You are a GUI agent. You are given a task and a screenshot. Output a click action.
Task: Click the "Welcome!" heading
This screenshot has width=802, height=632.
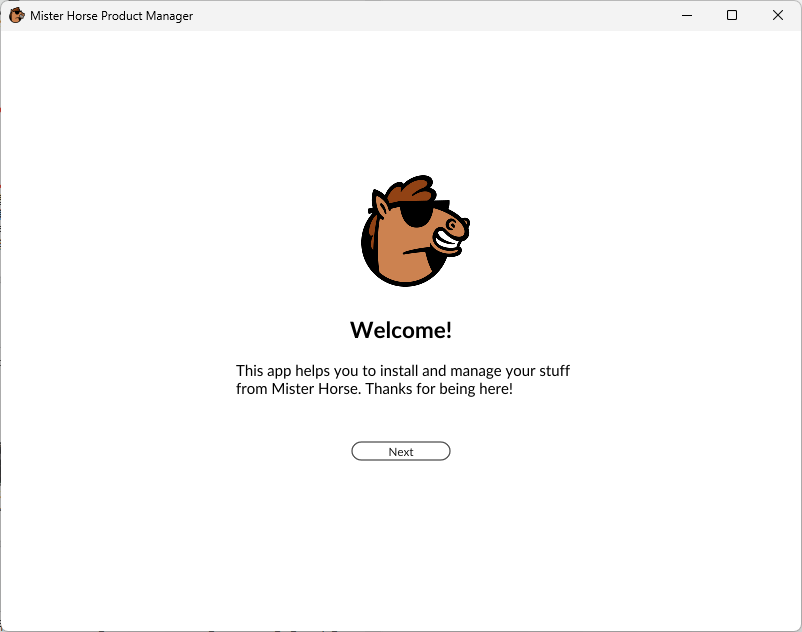tap(400, 330)
